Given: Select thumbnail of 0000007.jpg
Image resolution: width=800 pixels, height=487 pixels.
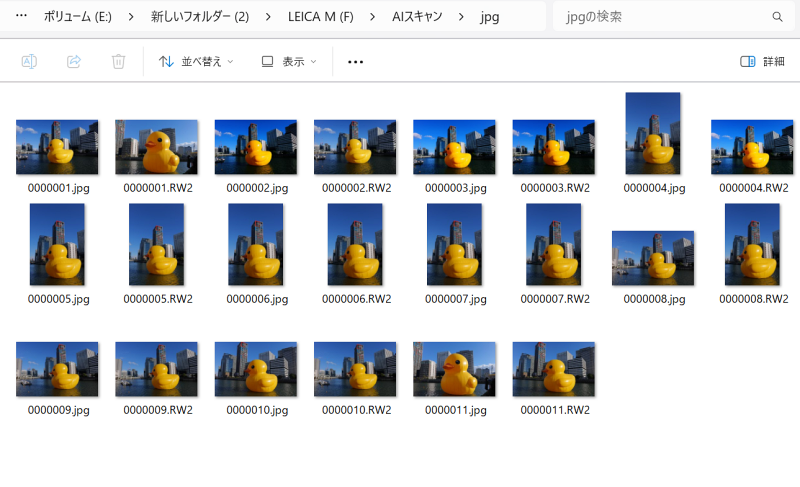Looking at the screenshot, I should [x=454, y=244].
